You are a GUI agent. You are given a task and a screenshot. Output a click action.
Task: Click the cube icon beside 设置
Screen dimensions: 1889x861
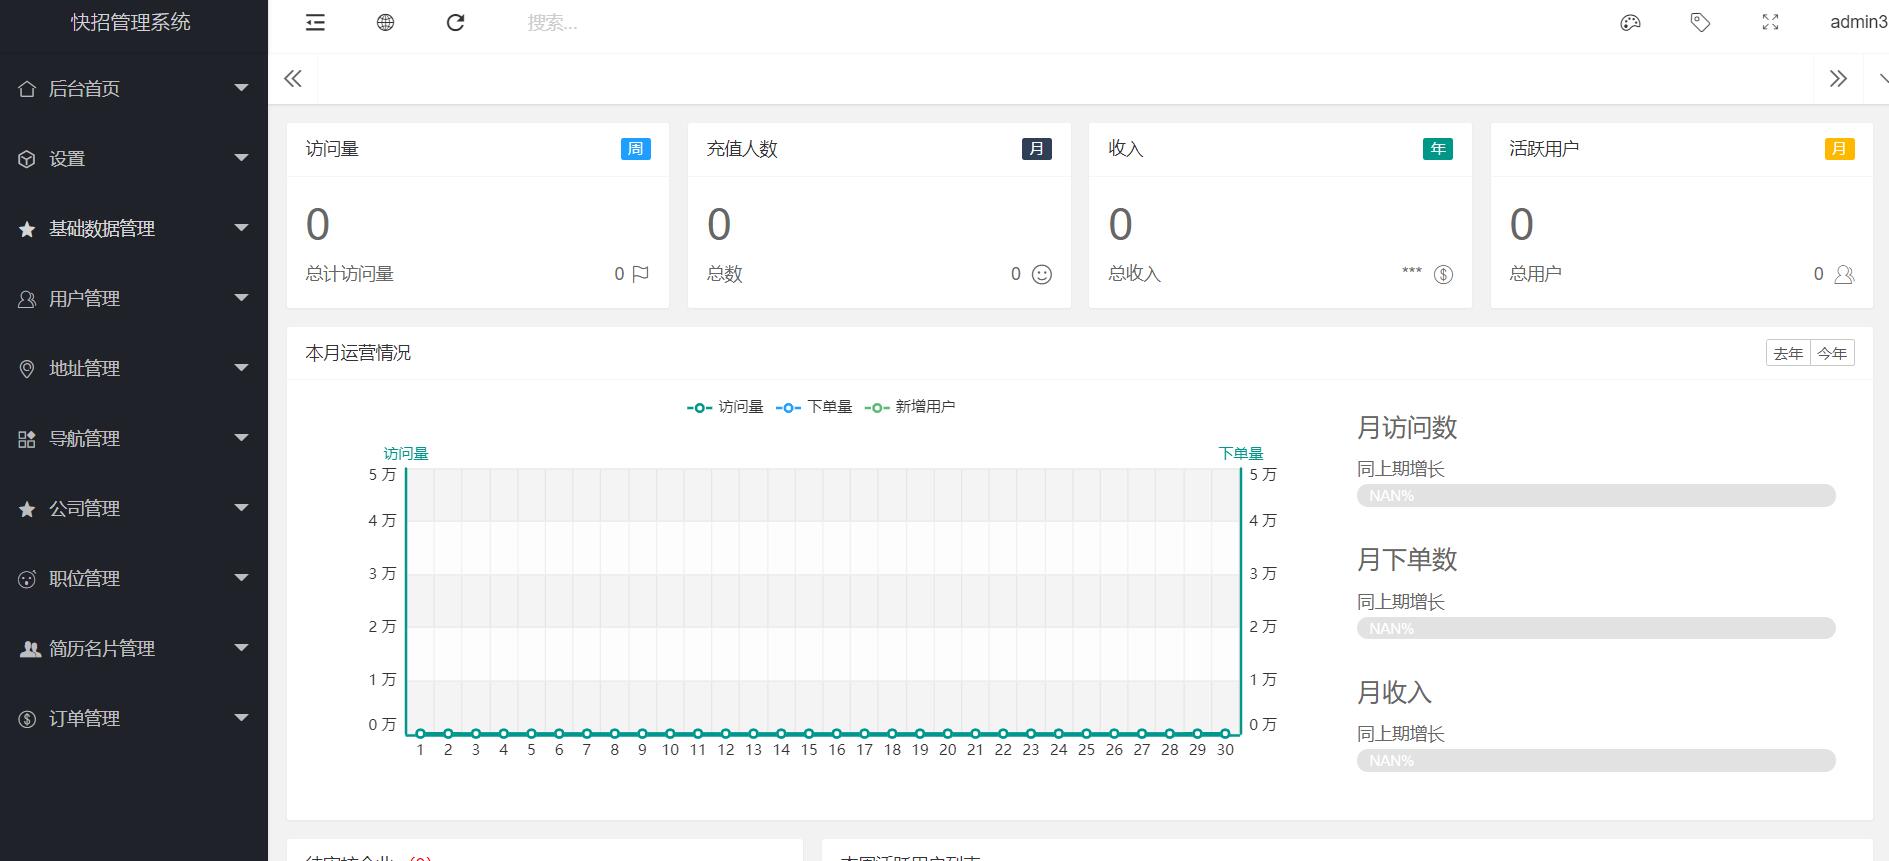pyautogui.click(x=27, y=159)
